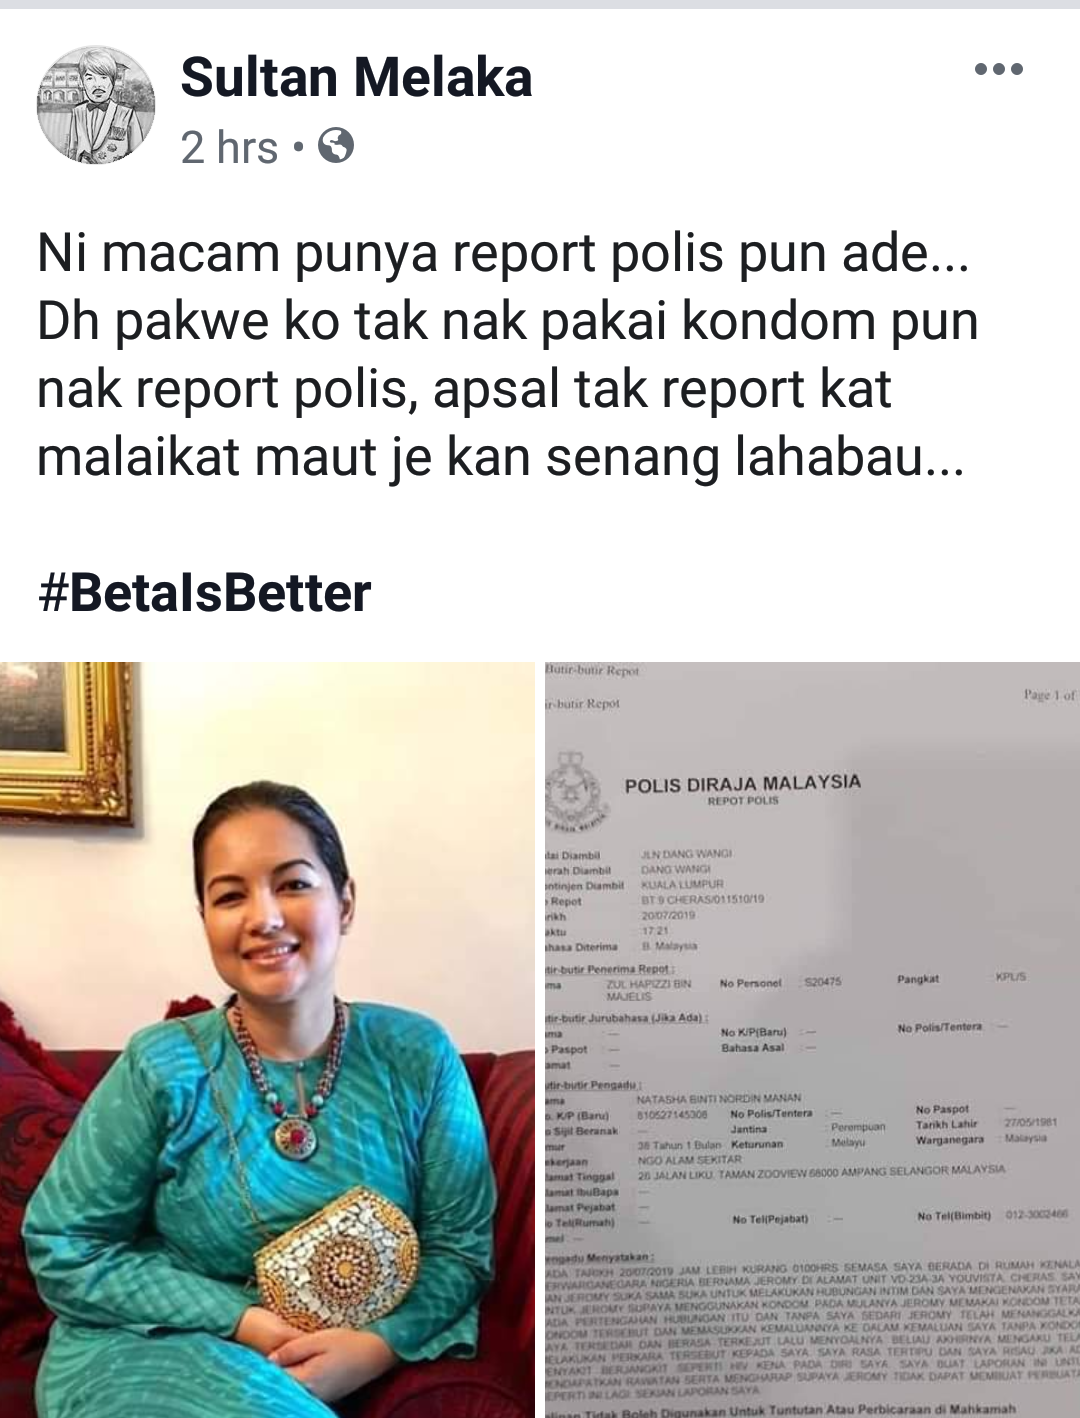
Task: Open the Sultan Melaka profile name link
Action: click(x=356, y=77)
